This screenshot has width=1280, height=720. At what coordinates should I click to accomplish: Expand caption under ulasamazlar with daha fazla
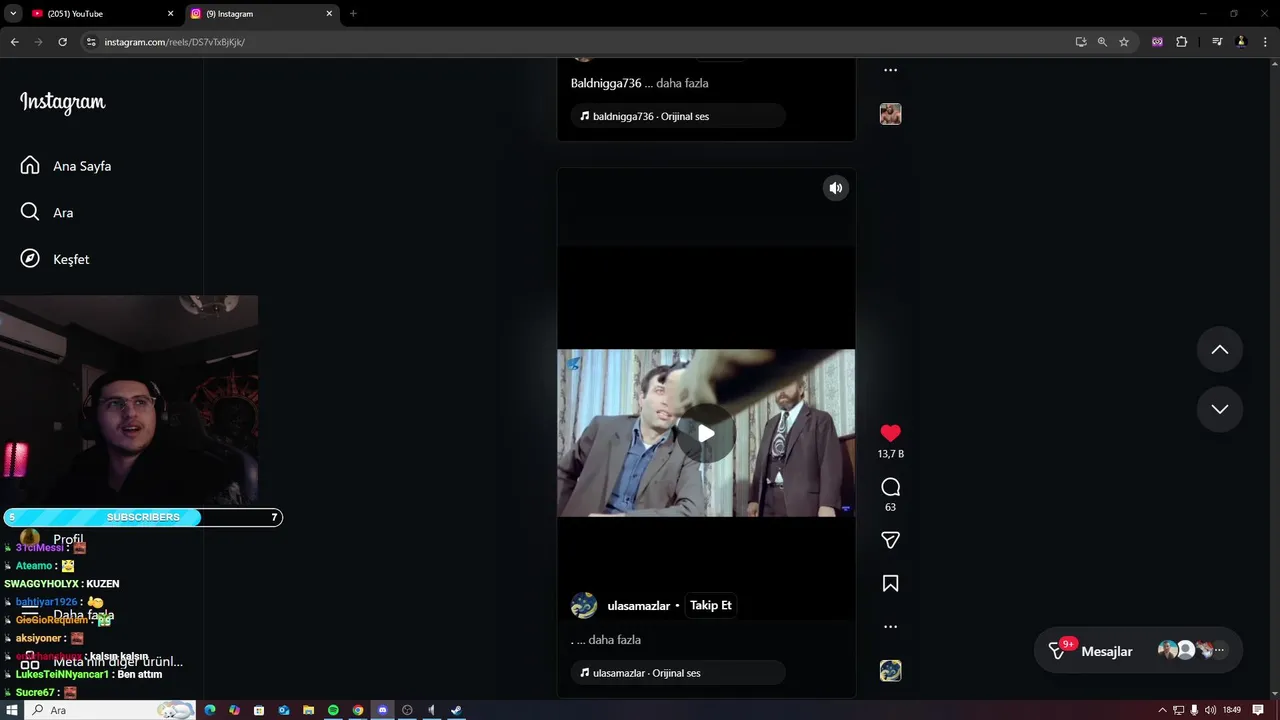(615, 640)
